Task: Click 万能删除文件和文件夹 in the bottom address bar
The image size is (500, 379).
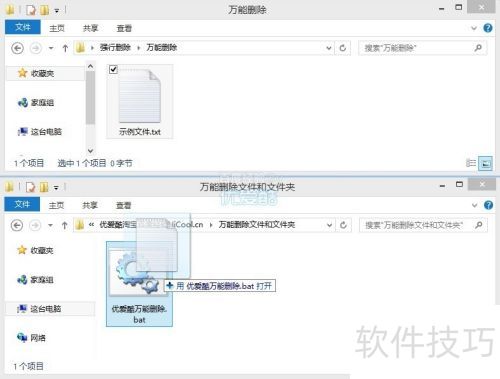Action: pyautogui.click(x=257, y=225)
